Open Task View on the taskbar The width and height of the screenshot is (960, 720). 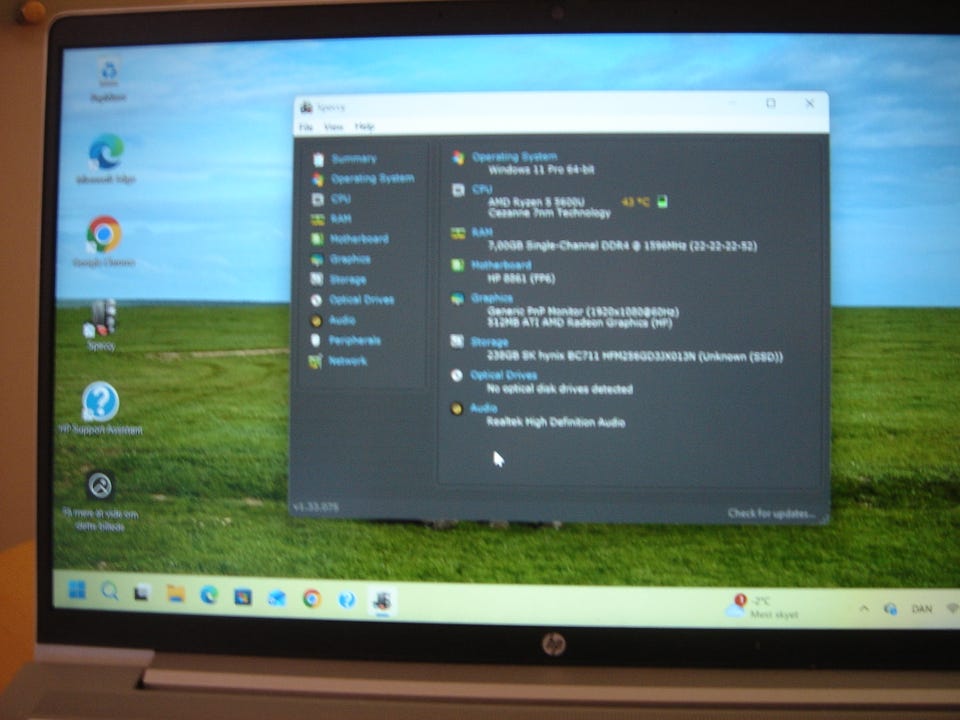142,593
